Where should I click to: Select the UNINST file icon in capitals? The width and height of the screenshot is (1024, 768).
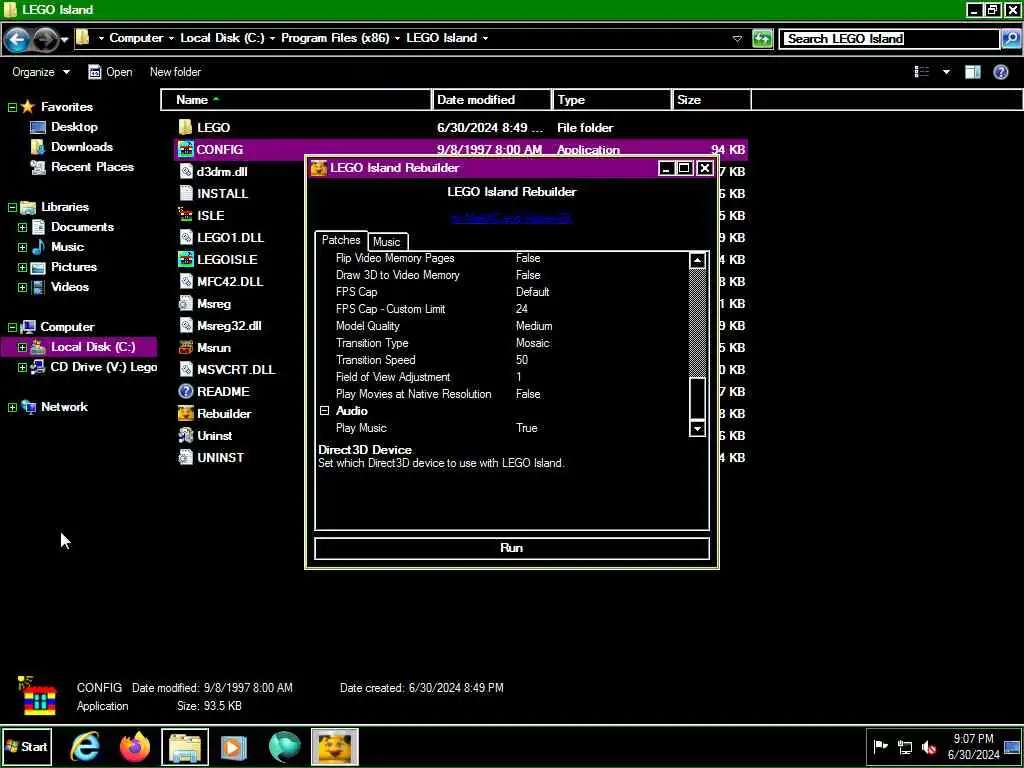(185, 458)
